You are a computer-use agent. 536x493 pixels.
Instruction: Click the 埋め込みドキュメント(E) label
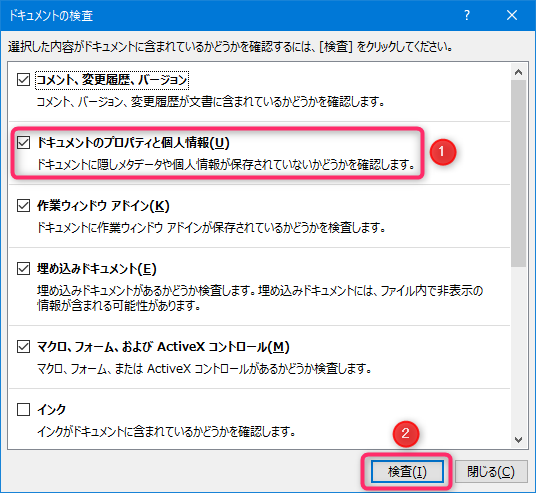(97, 269)
